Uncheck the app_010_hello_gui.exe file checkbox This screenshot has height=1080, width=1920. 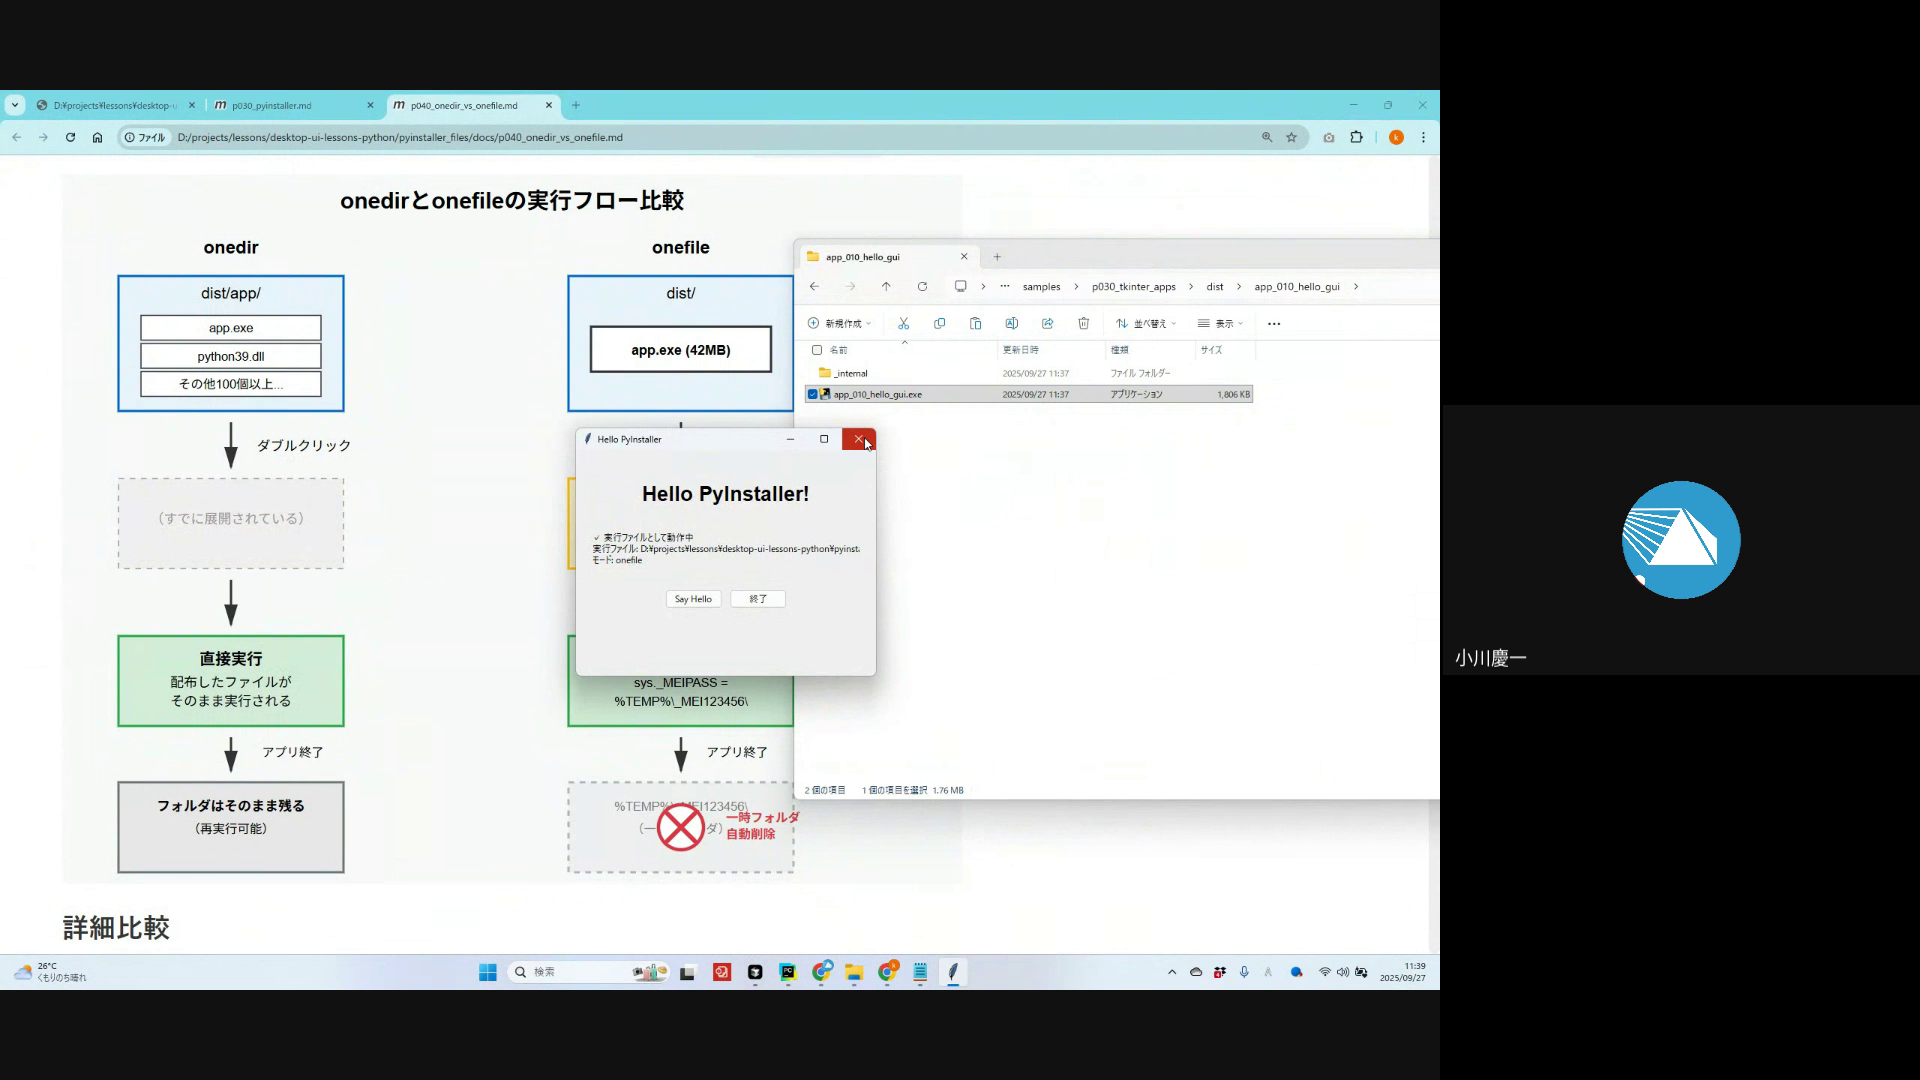[x=813, y=394]
